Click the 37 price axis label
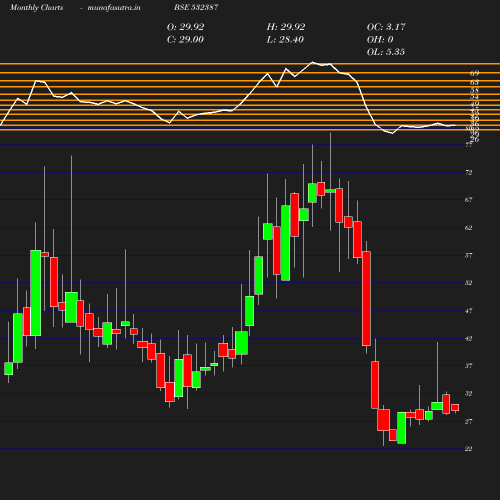500x500 pixels. 469,366
